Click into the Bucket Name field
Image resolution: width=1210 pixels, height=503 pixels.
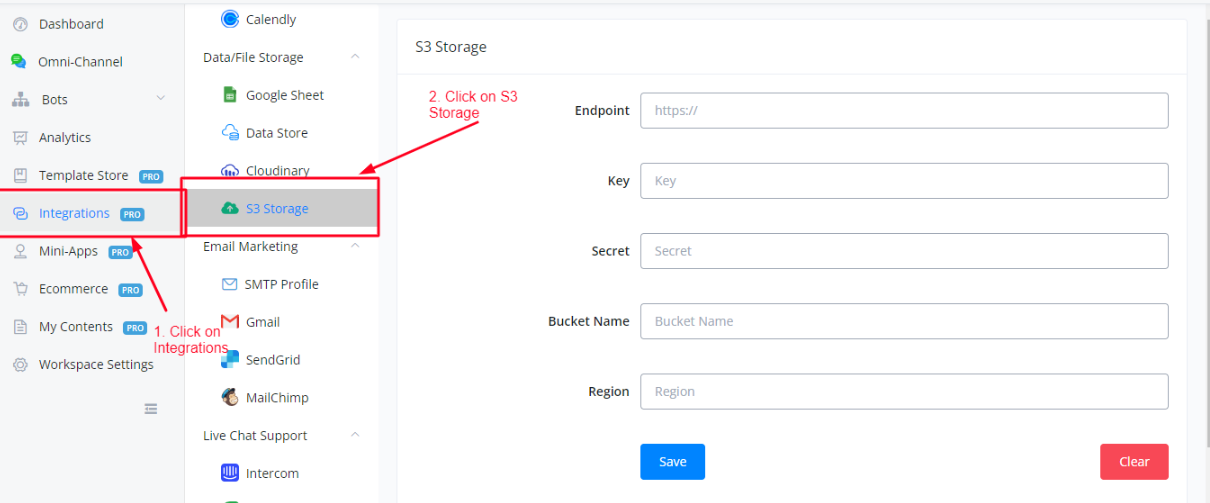pyautogui.click(x=904, y=321)
